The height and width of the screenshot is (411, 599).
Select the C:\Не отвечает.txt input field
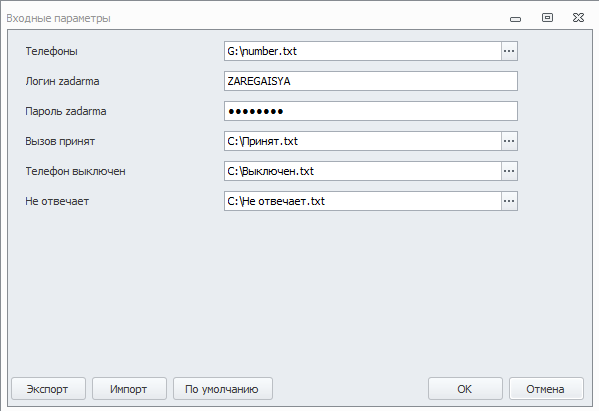click(363, 201)
